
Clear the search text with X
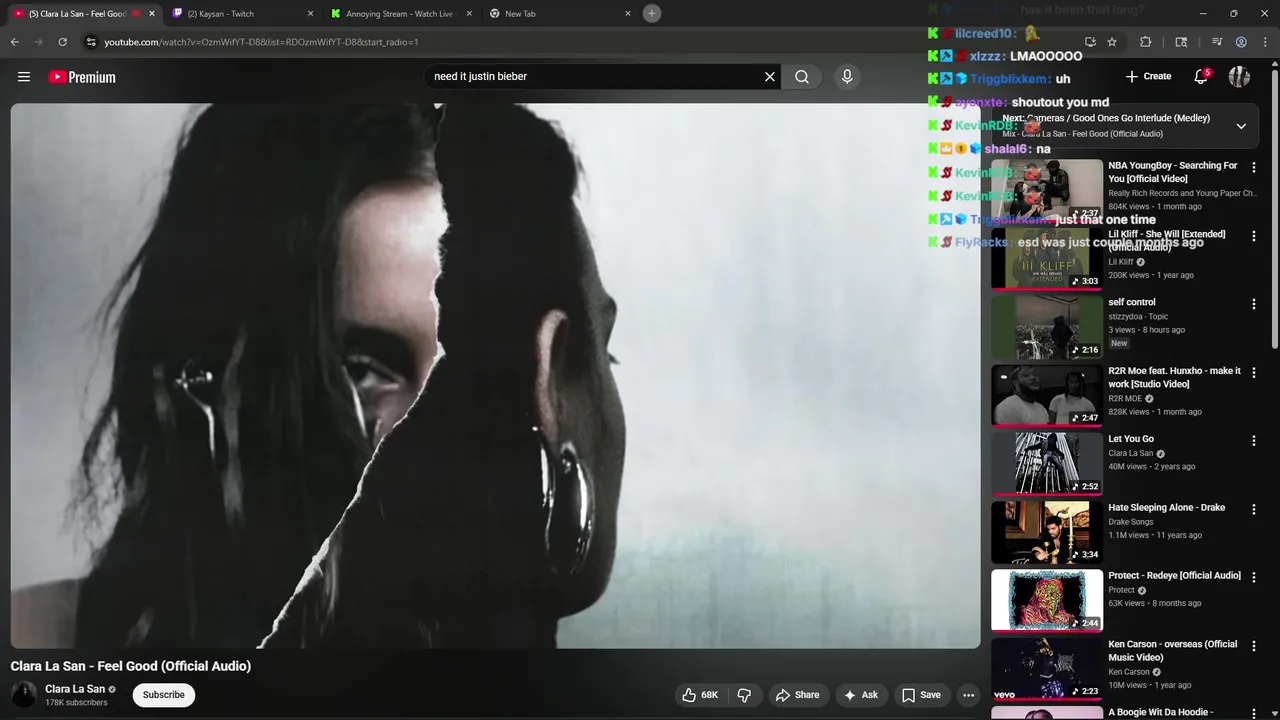point(770,77)
